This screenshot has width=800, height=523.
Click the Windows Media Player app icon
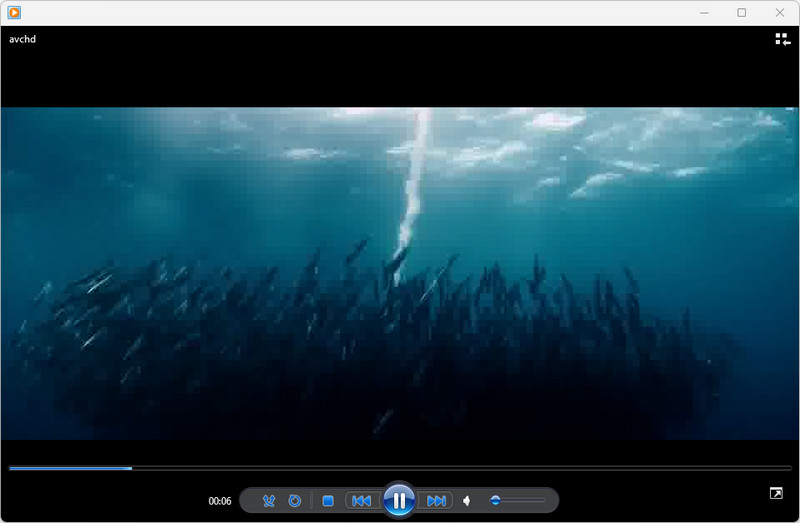(x=14, y=12)
